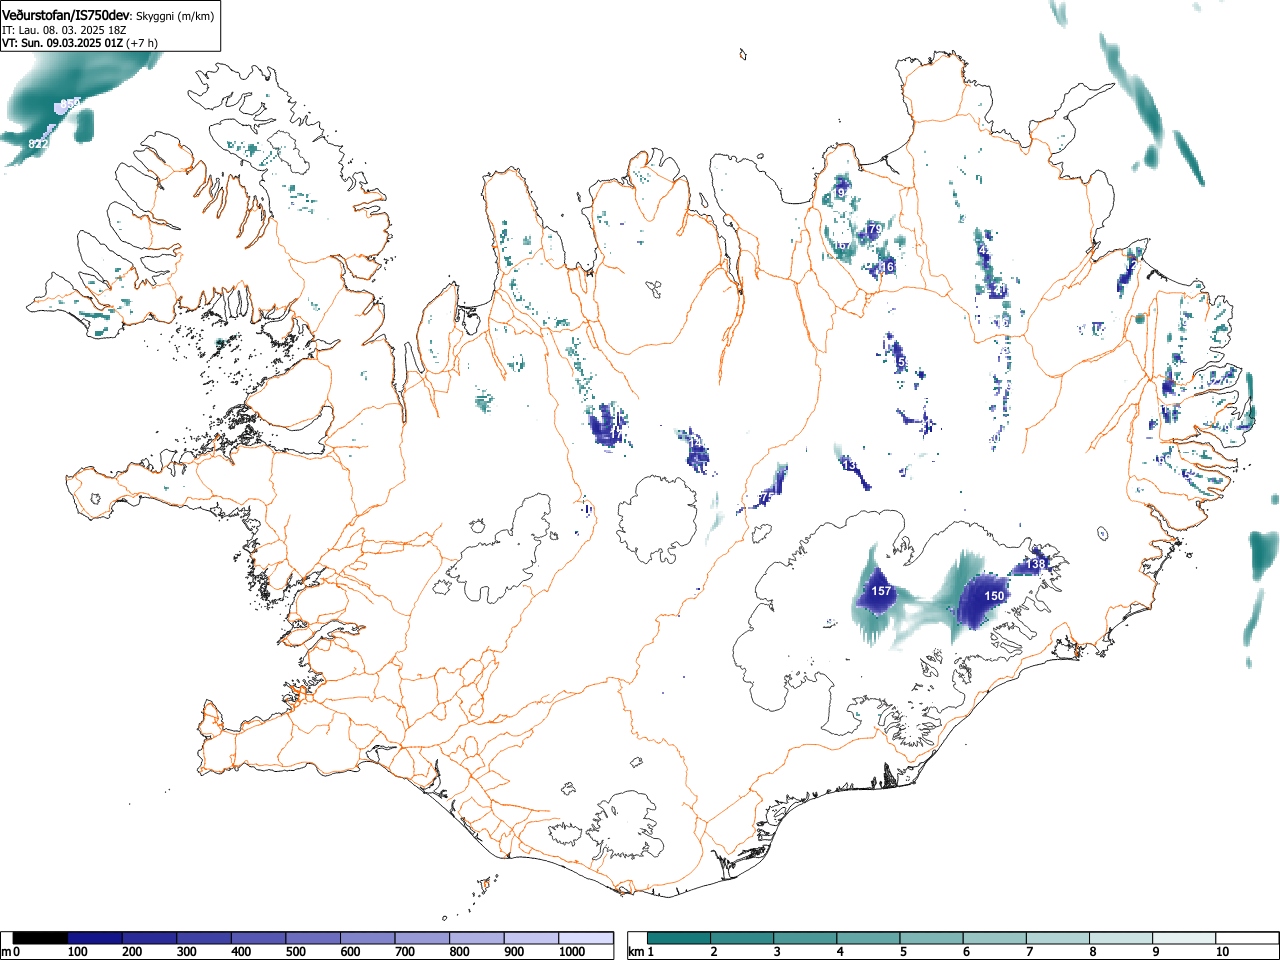Image resolution: width=1280 pixels, height=960 pixels.
Task: Click the '800' tick on the meters legend
Action: pos(460,952)
